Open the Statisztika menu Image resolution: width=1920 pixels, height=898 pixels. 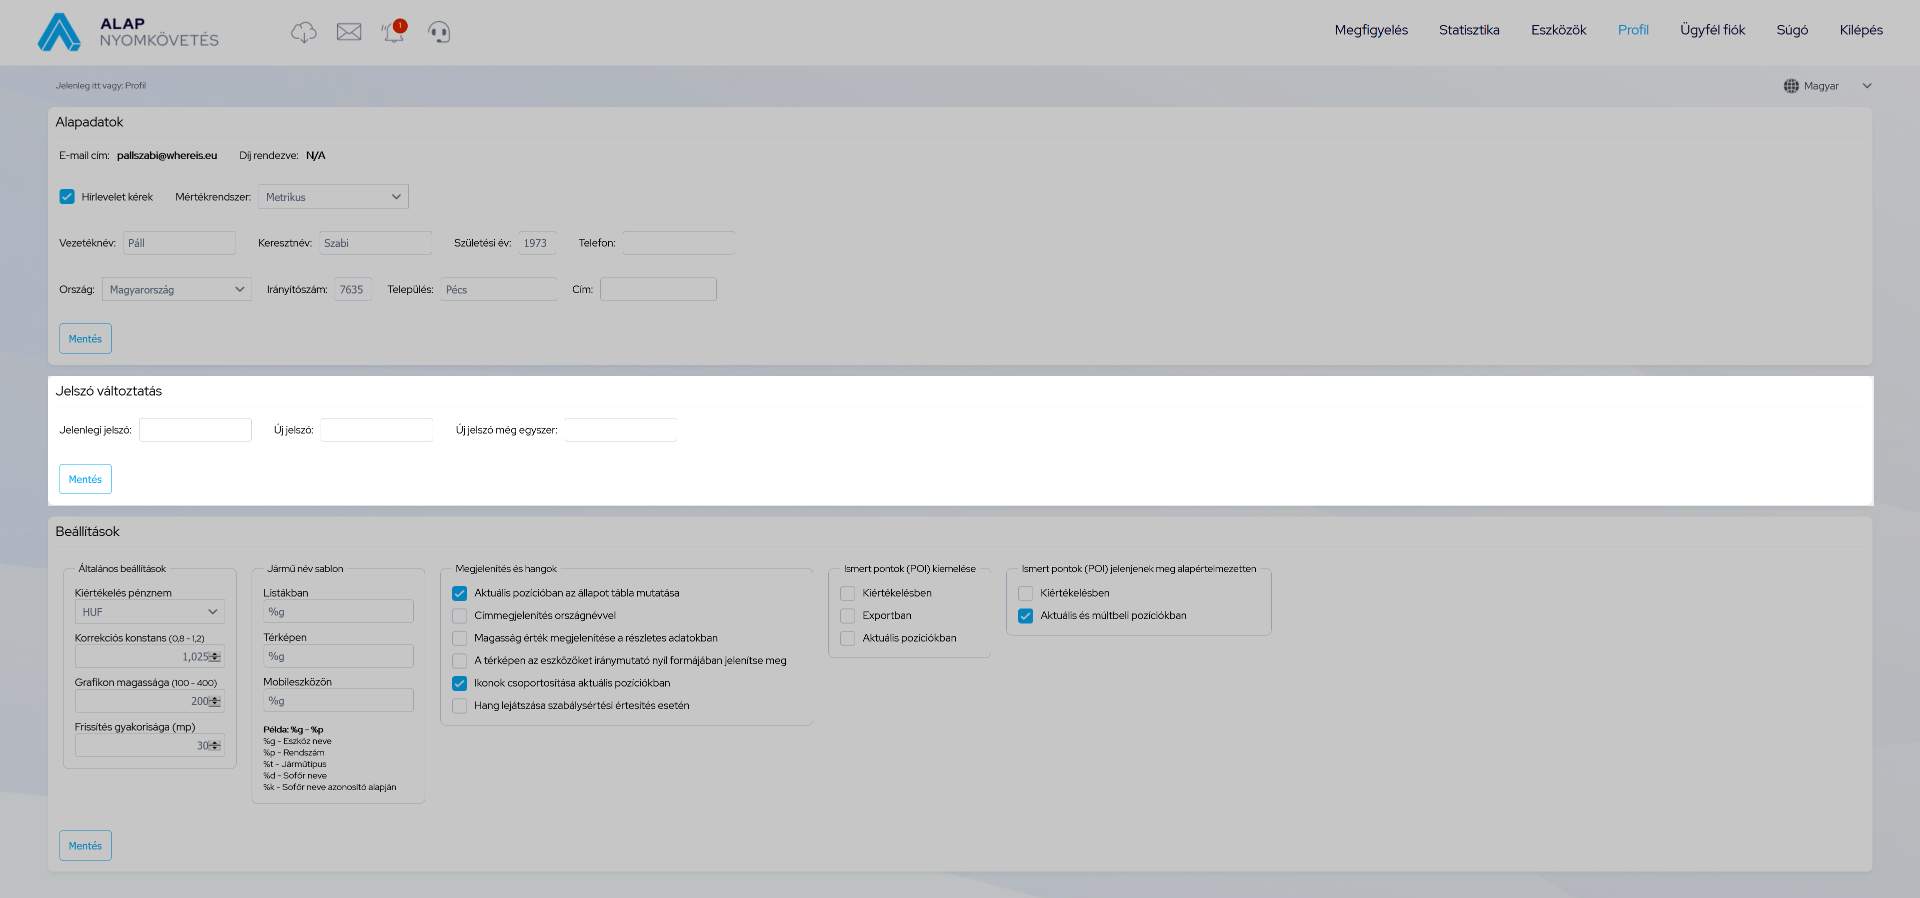tap(1468, 30)
